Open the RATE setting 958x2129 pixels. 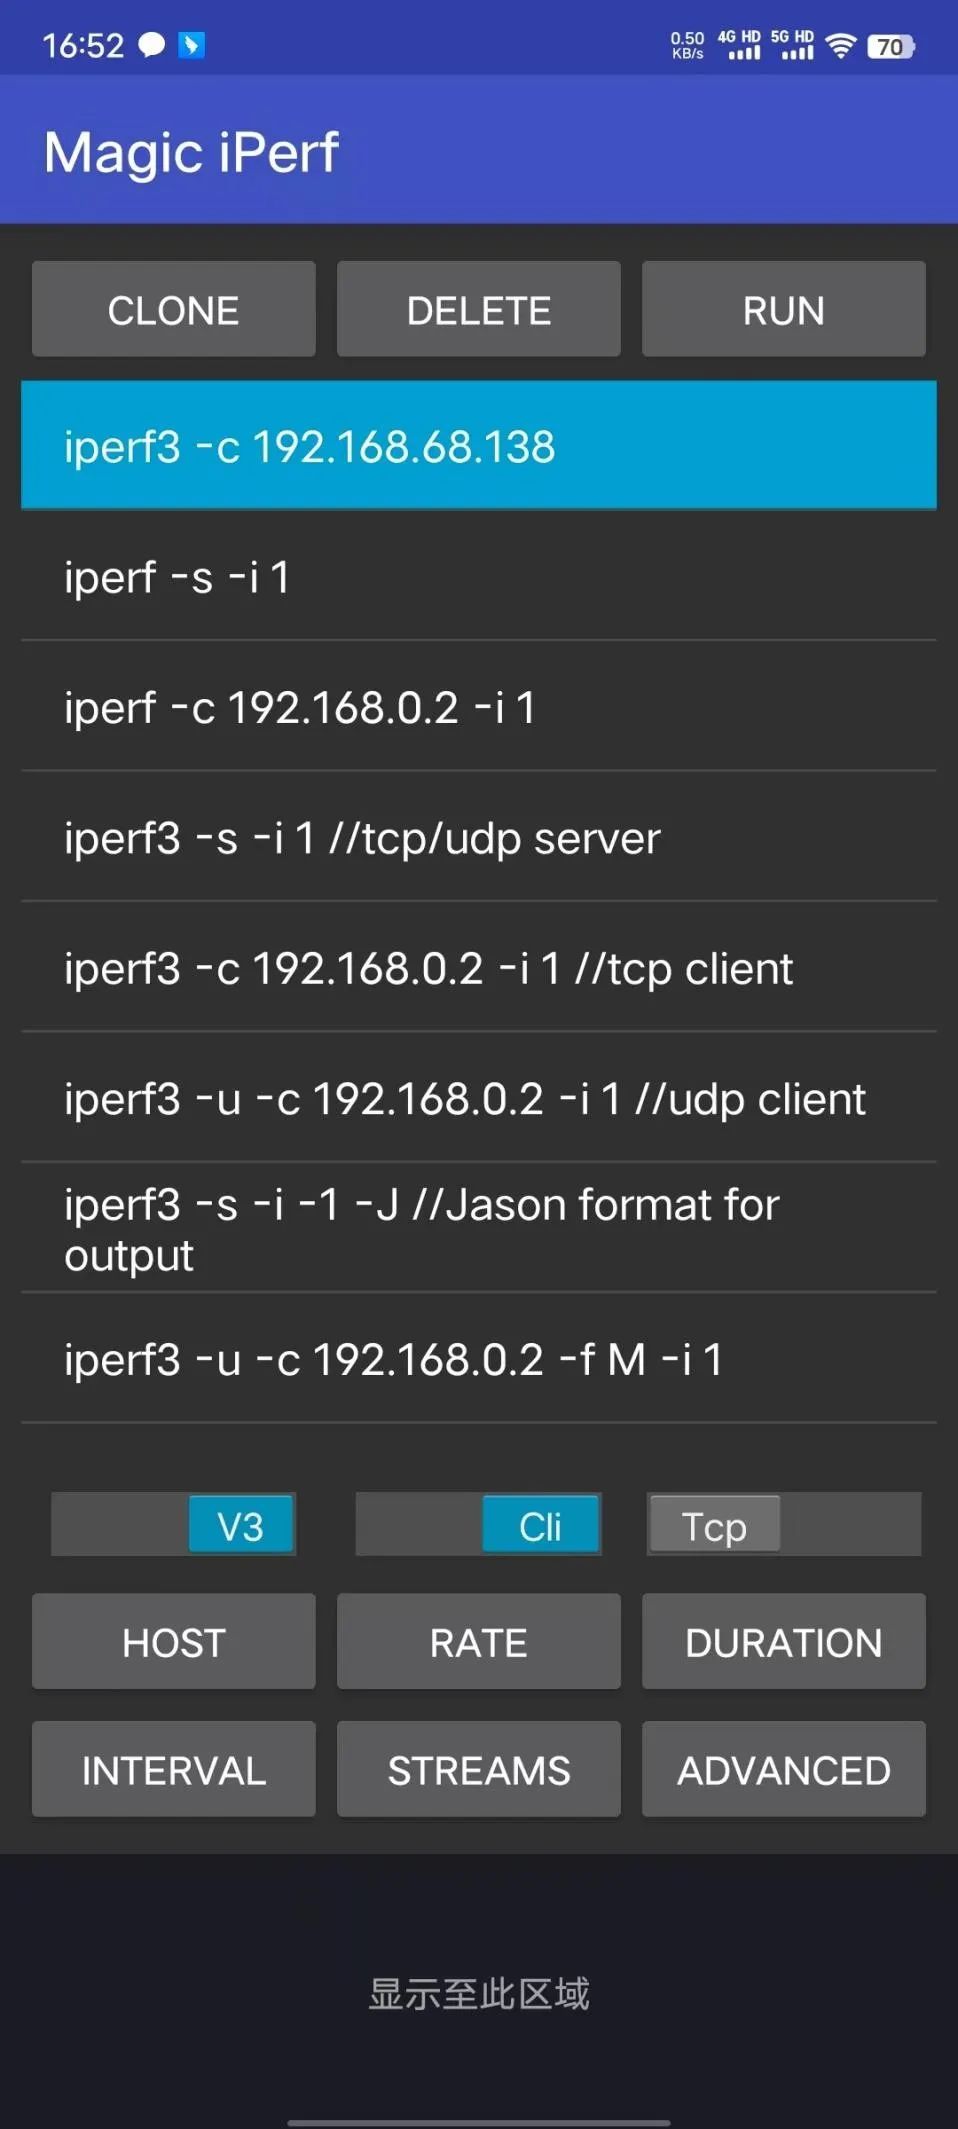pos(478,1641)
